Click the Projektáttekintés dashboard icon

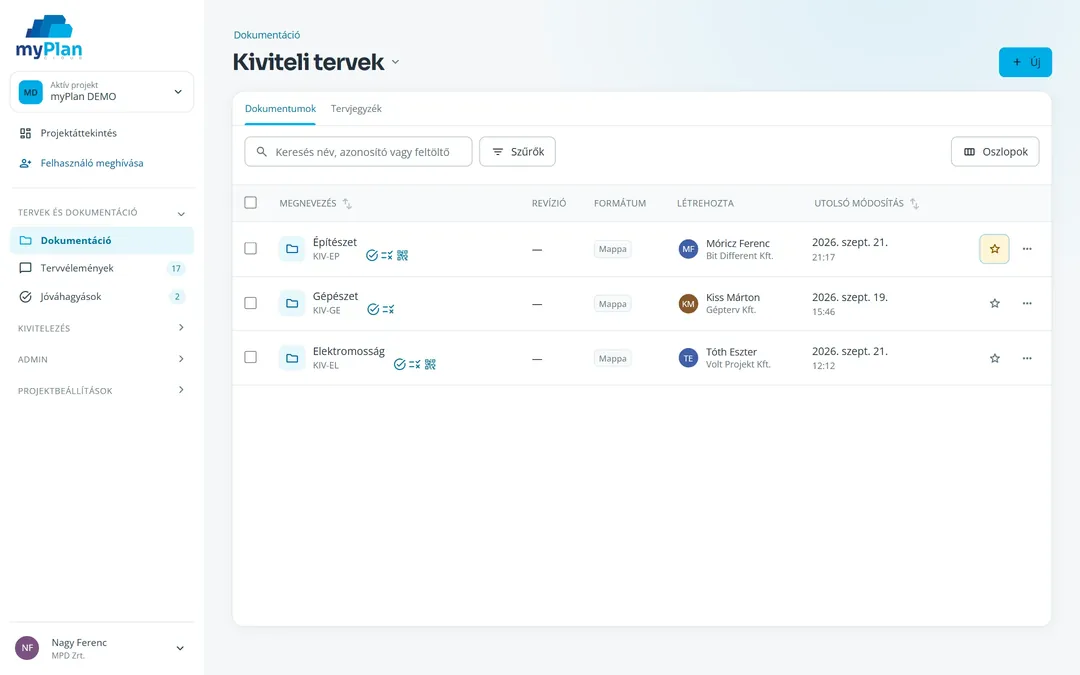tap(25, 133)
